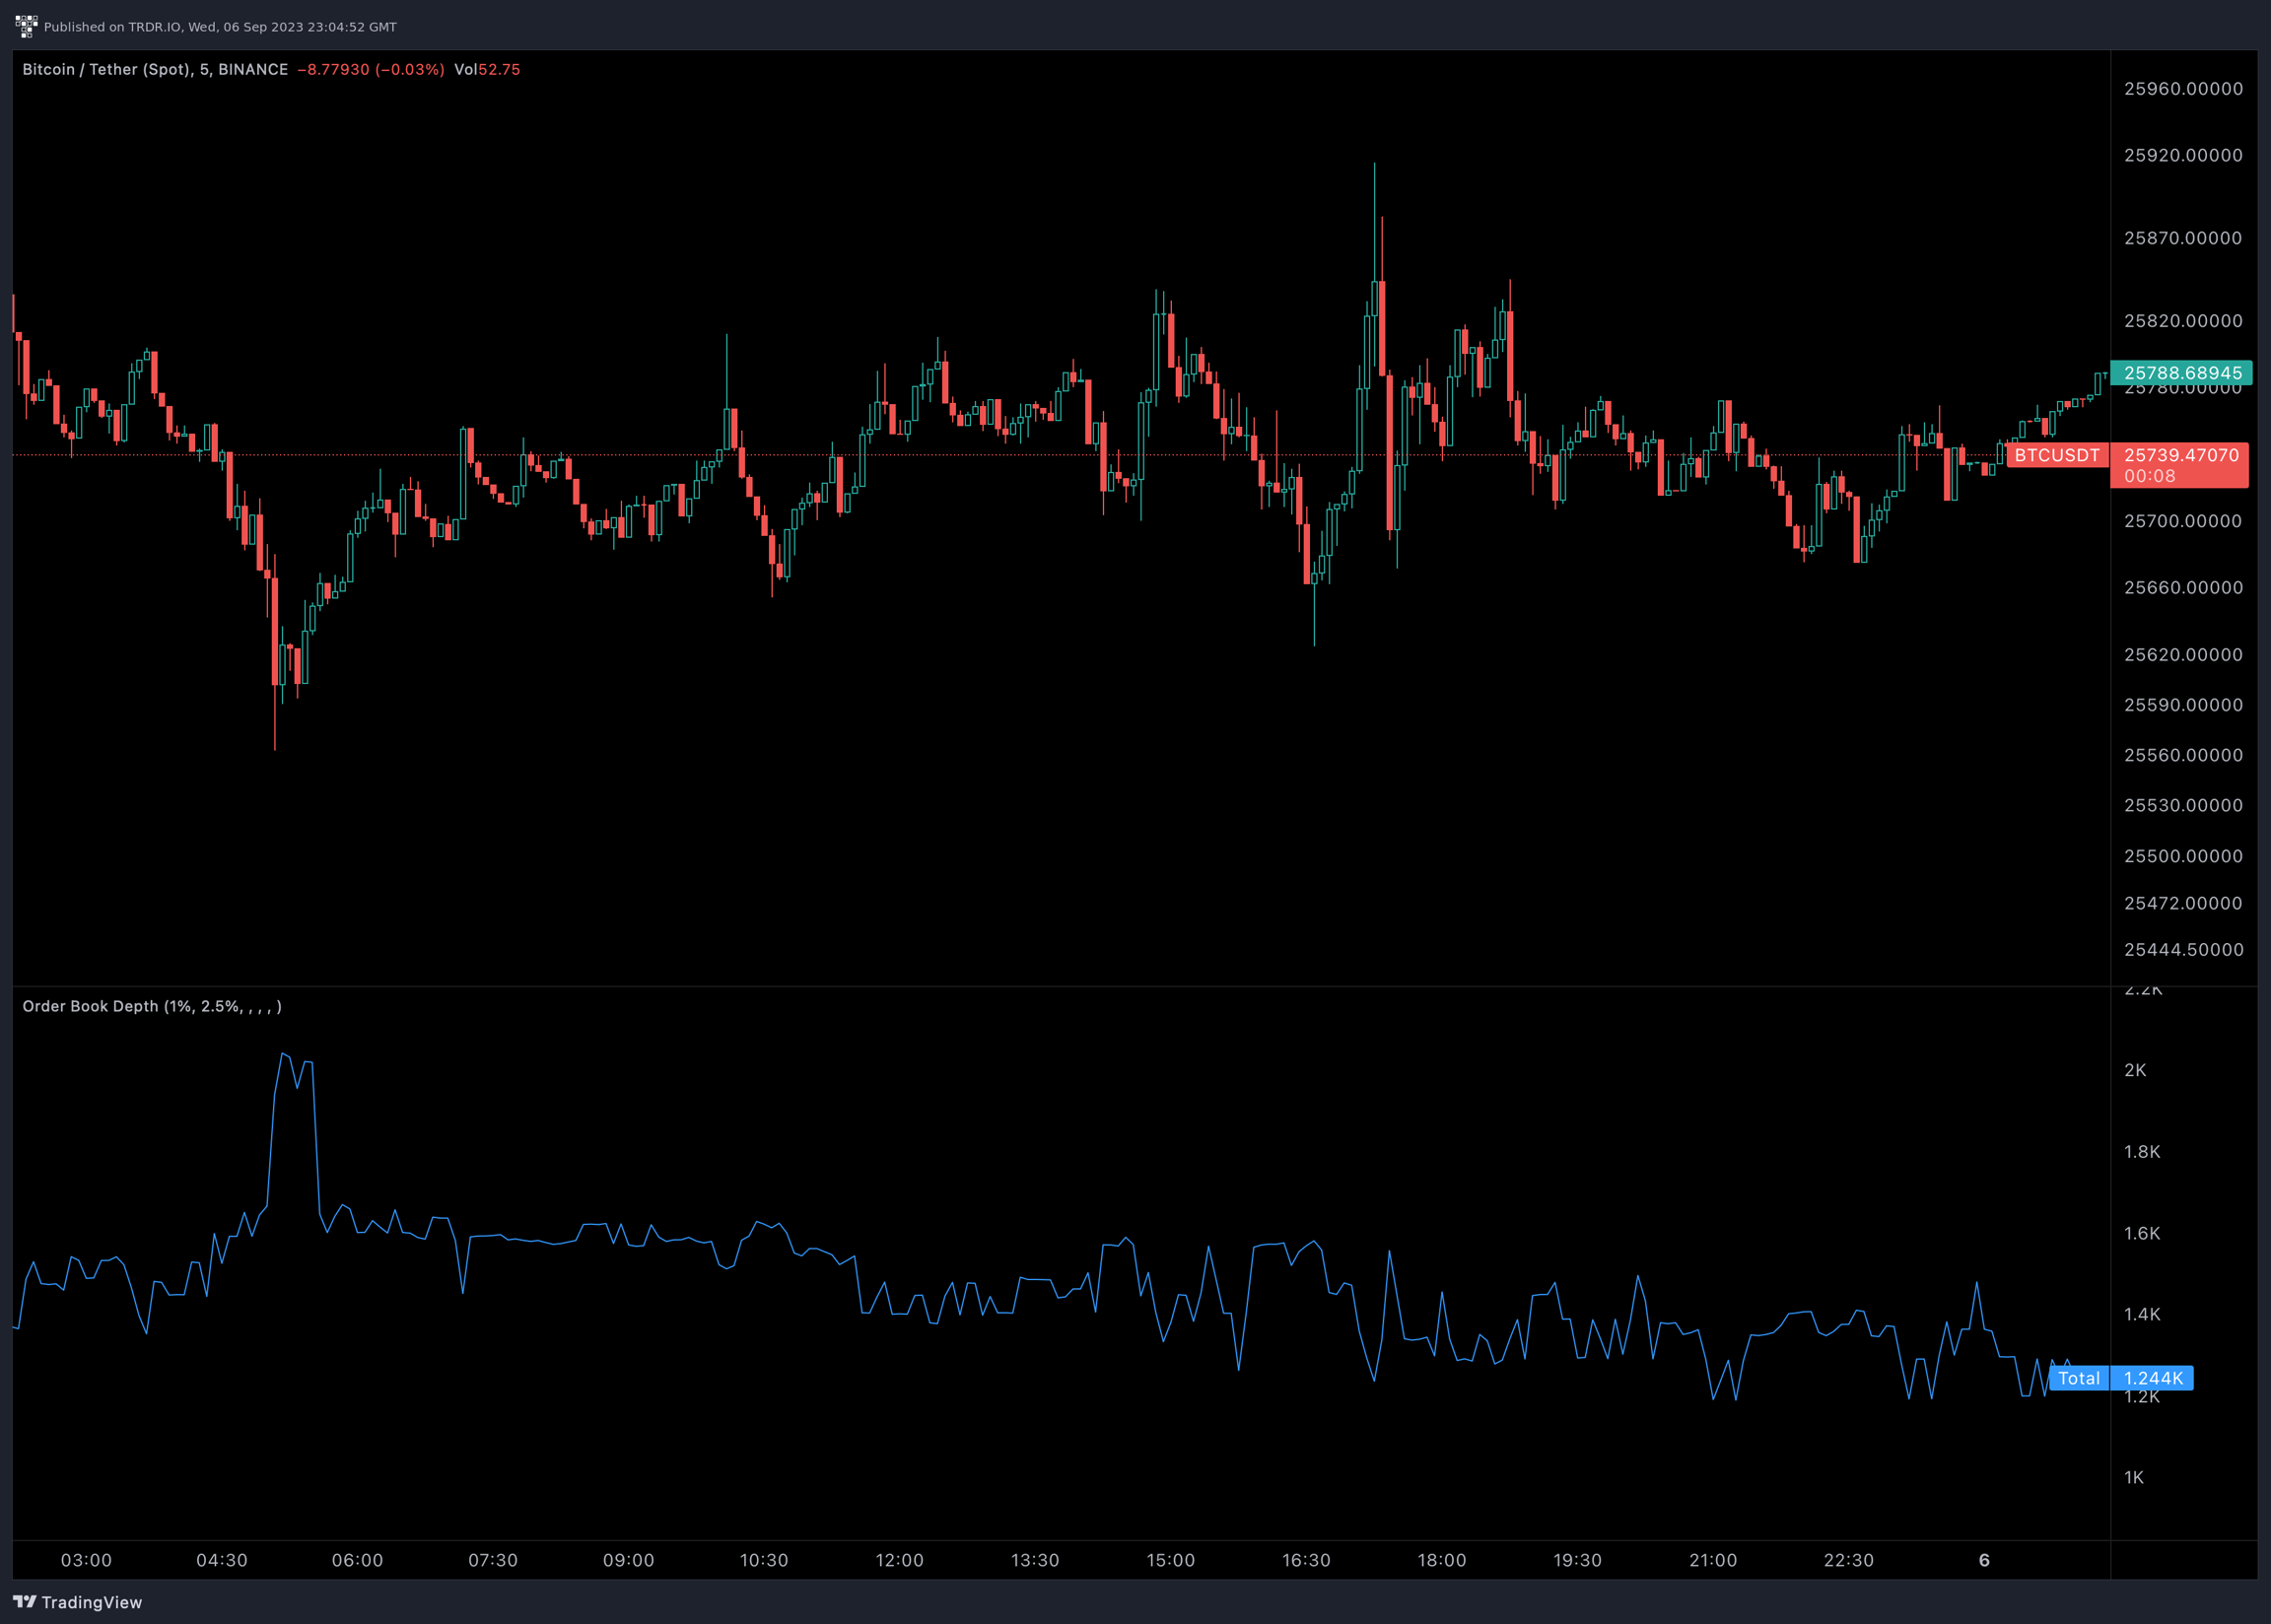The width and height of the screenshot is (2271, 1624).
Task: Open the Published on TRDR.IO link
Action: 220,27
